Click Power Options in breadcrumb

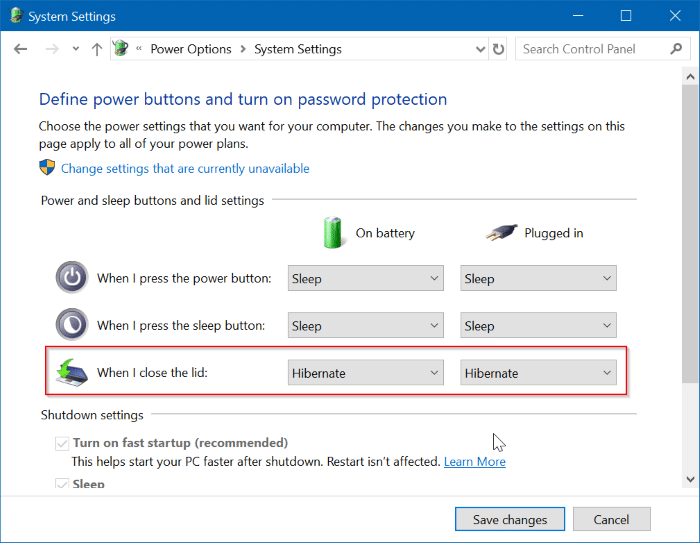(190, 49)
